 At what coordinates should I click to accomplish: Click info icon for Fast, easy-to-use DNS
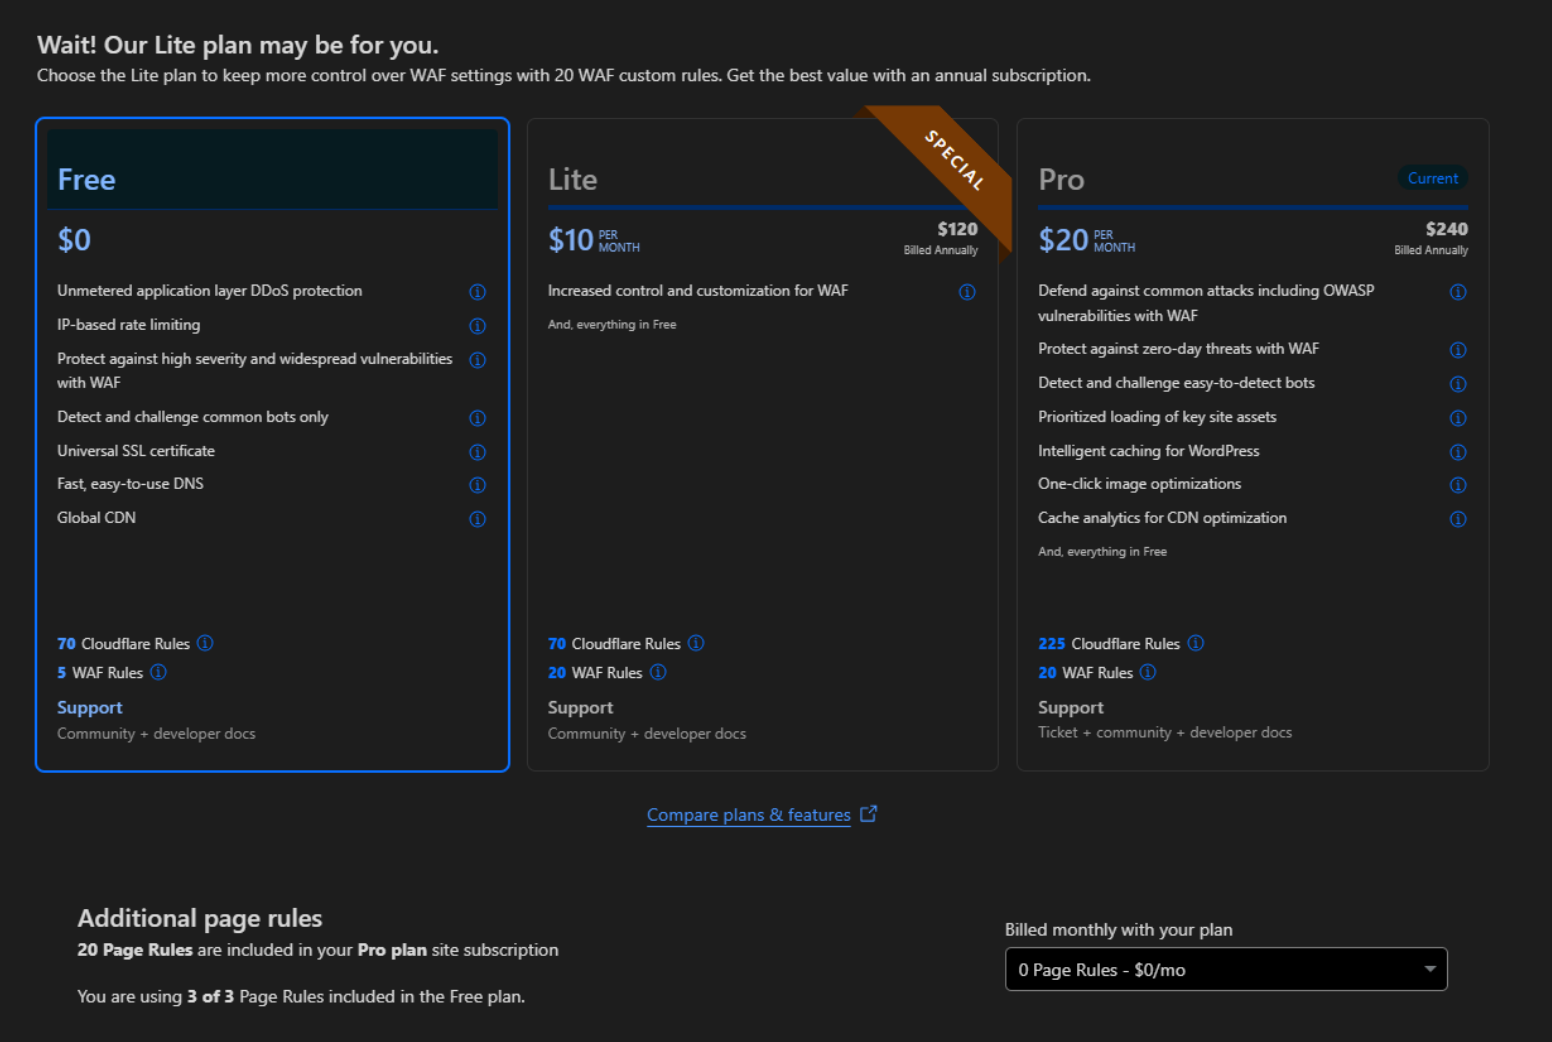(477, 485)
